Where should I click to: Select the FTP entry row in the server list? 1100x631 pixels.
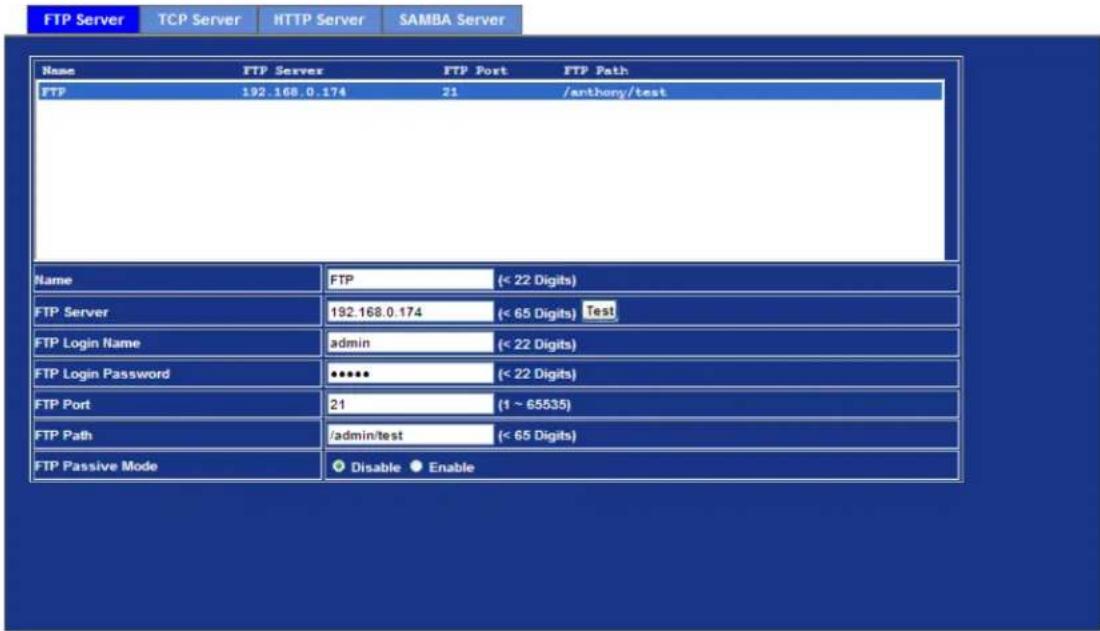tap(490, 92)
